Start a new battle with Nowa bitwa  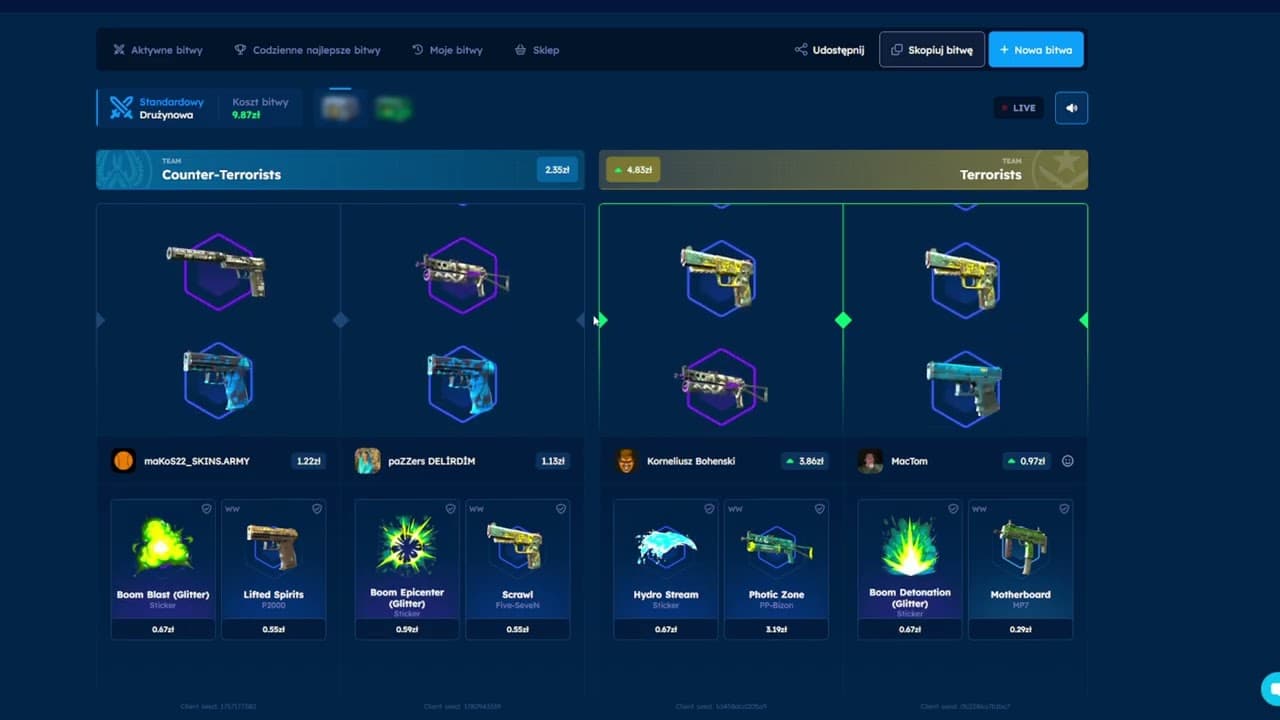1036,50
